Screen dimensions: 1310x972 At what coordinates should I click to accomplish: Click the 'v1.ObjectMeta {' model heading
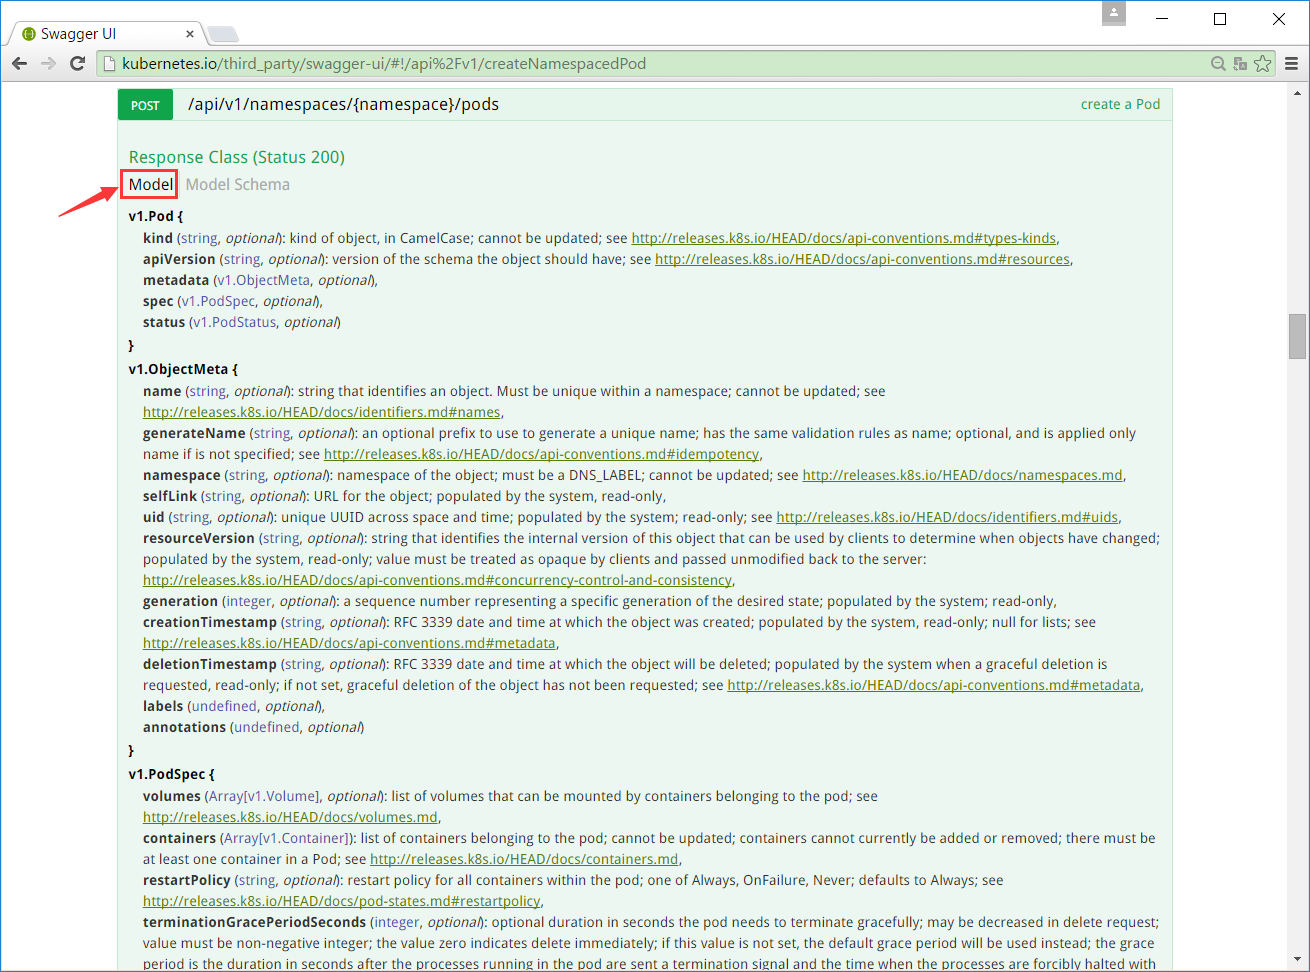(x=183, y=369)
